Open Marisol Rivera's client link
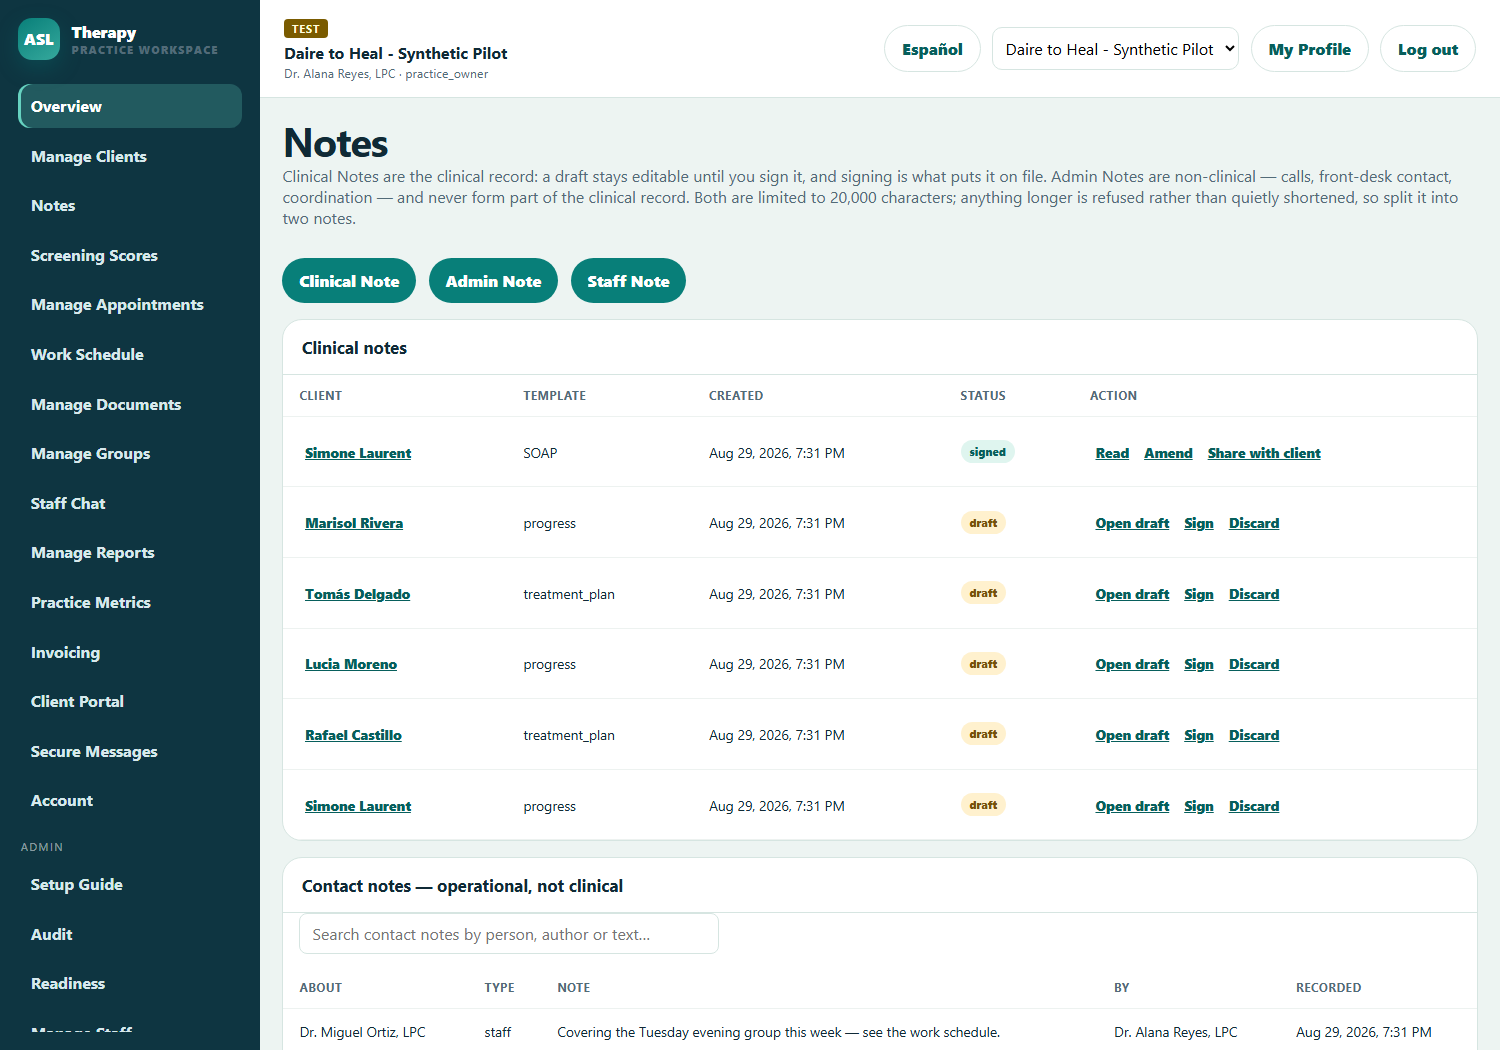Image resolution: width=1500 pixels, height=1050 pixels. [x=354, y=523]
